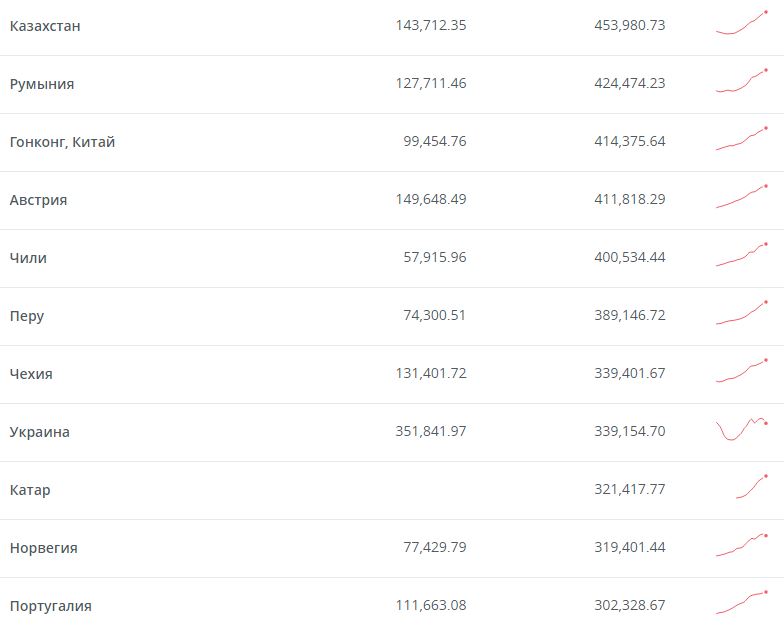784x631 pixels.
Task: Click the value 453,980.73 for Казахстан
Action: click(x=630, y=25)
